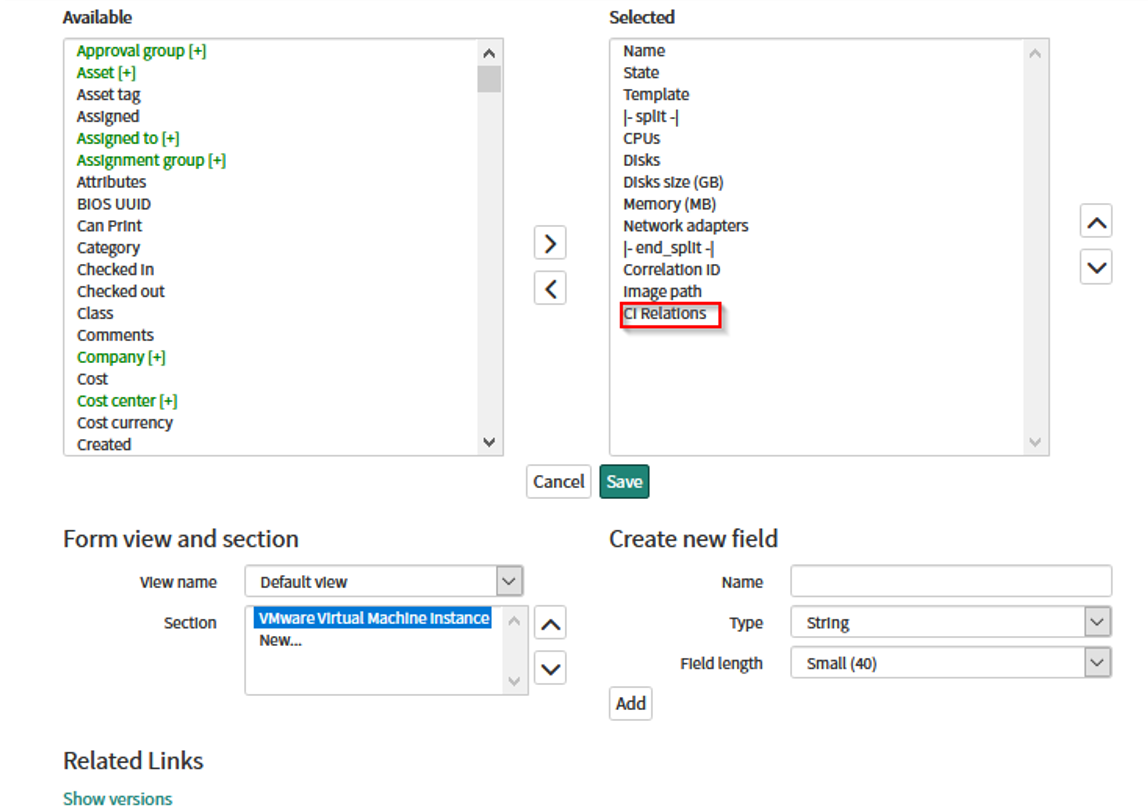1148x809 pixels.
Task: Move selected field to Selected list arrow
Action: coord(550,243)
